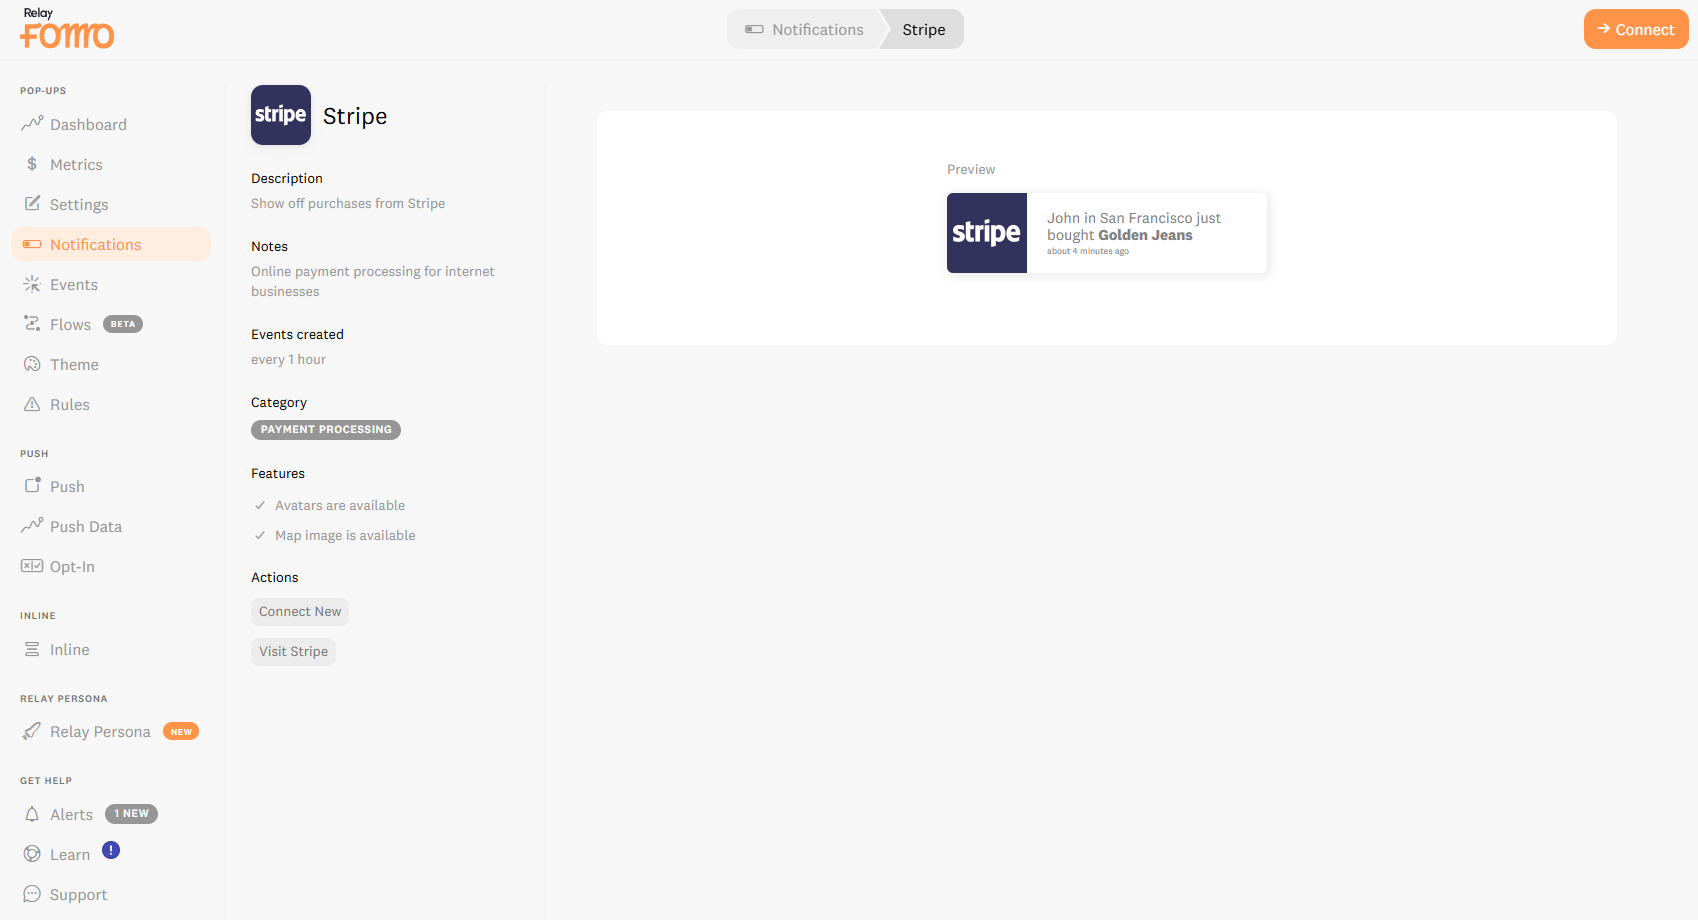Click the Notifications sidebar icon

click(x=32, y=244)
